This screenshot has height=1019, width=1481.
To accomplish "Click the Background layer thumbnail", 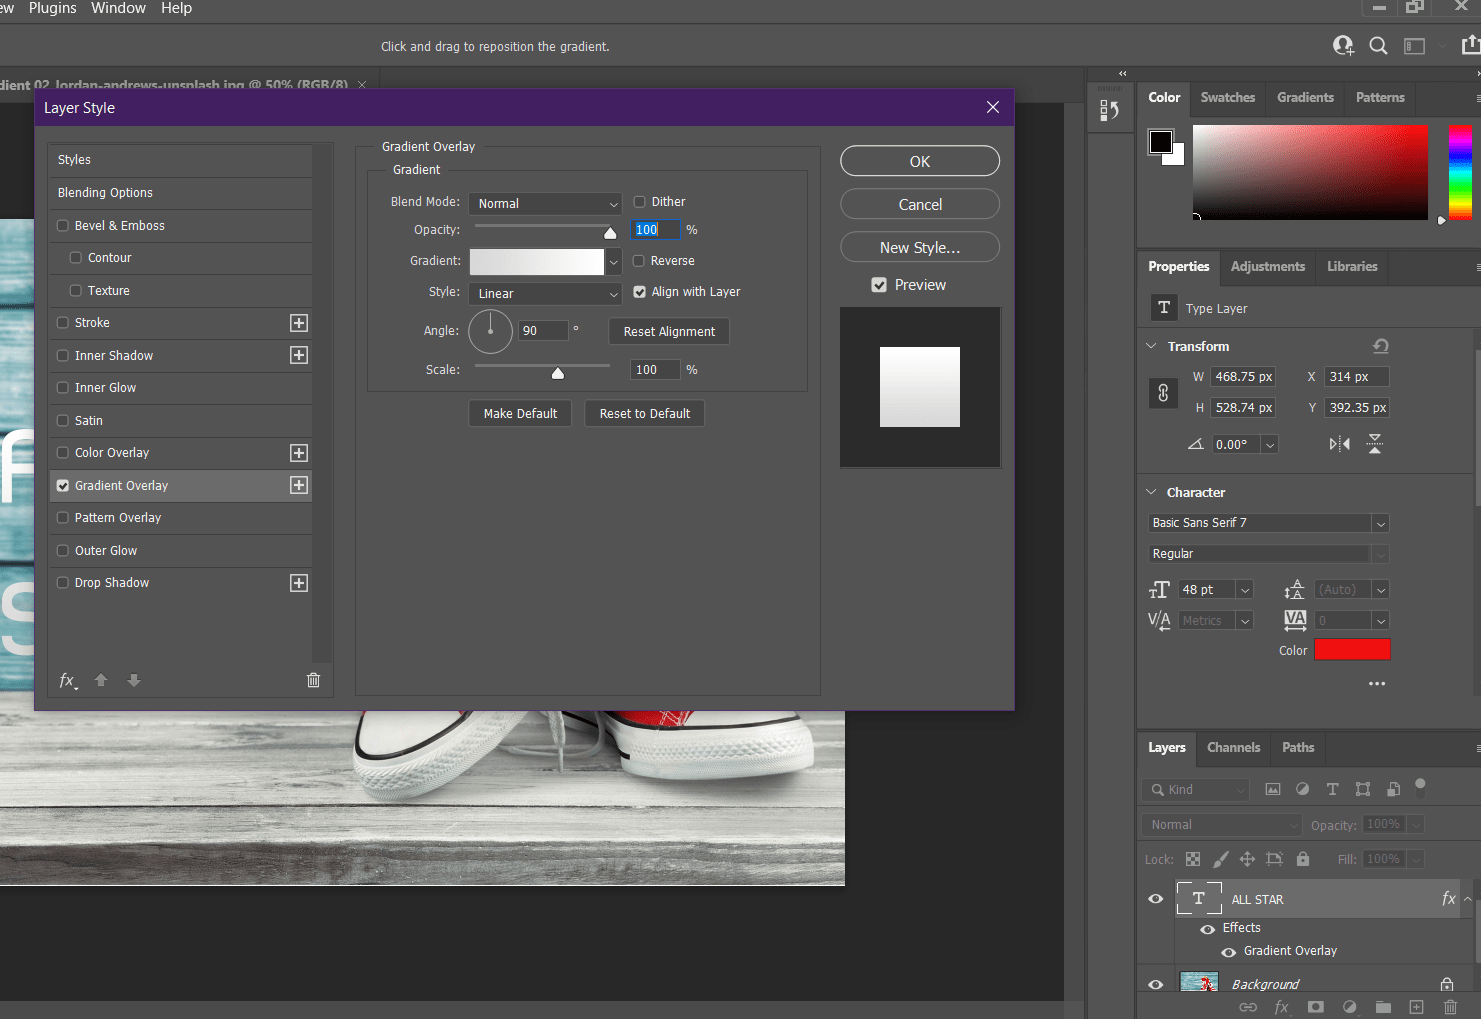I will (x=1198, y=982).
